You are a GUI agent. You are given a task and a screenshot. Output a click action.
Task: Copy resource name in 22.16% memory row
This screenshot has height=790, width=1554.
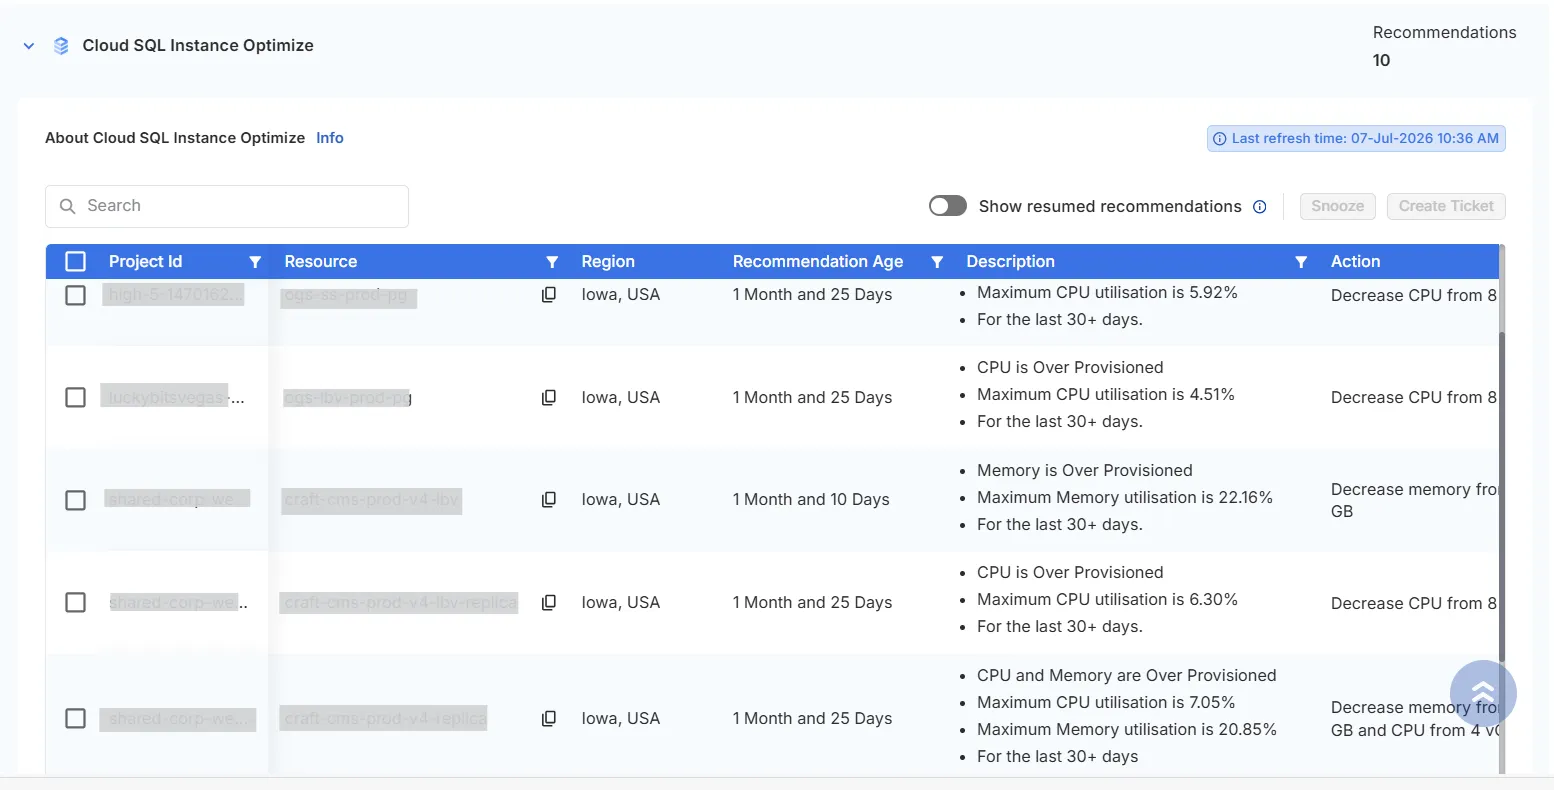click(549, 499)
